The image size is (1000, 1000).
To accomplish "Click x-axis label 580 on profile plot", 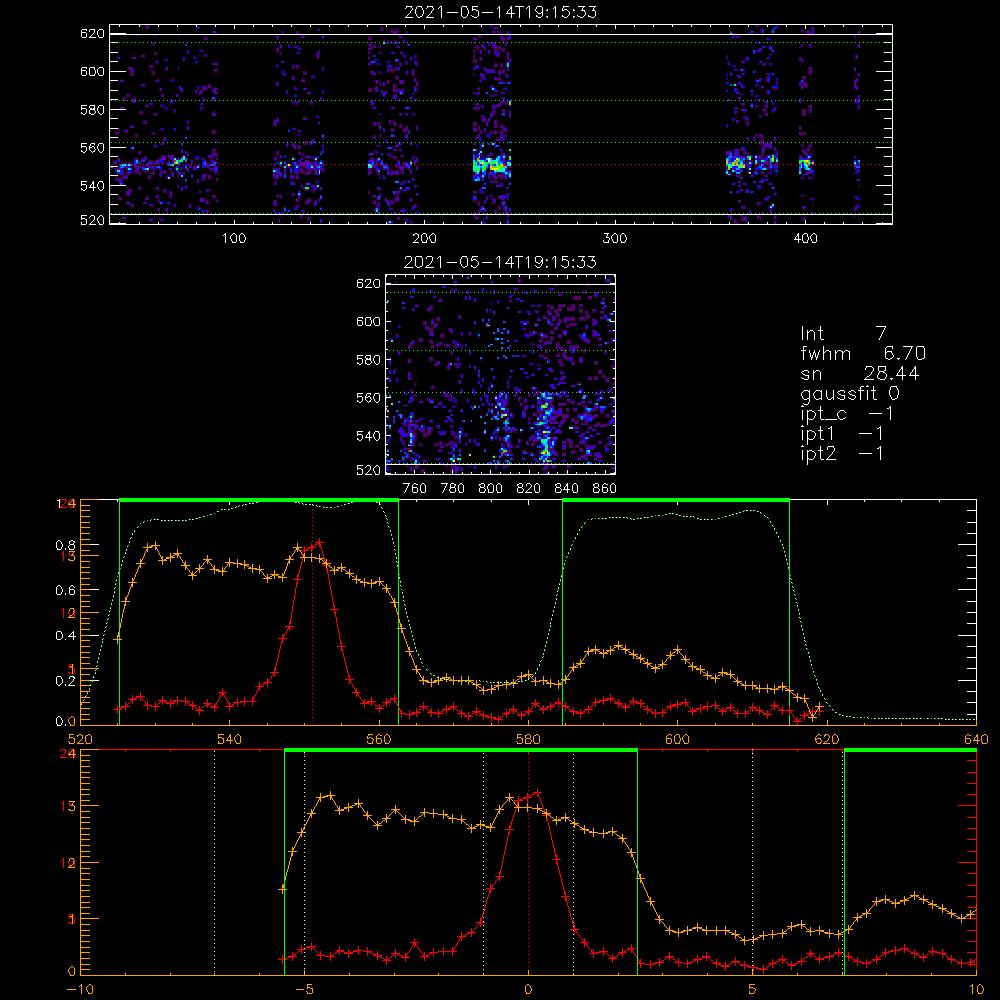I will pos(528,739).
